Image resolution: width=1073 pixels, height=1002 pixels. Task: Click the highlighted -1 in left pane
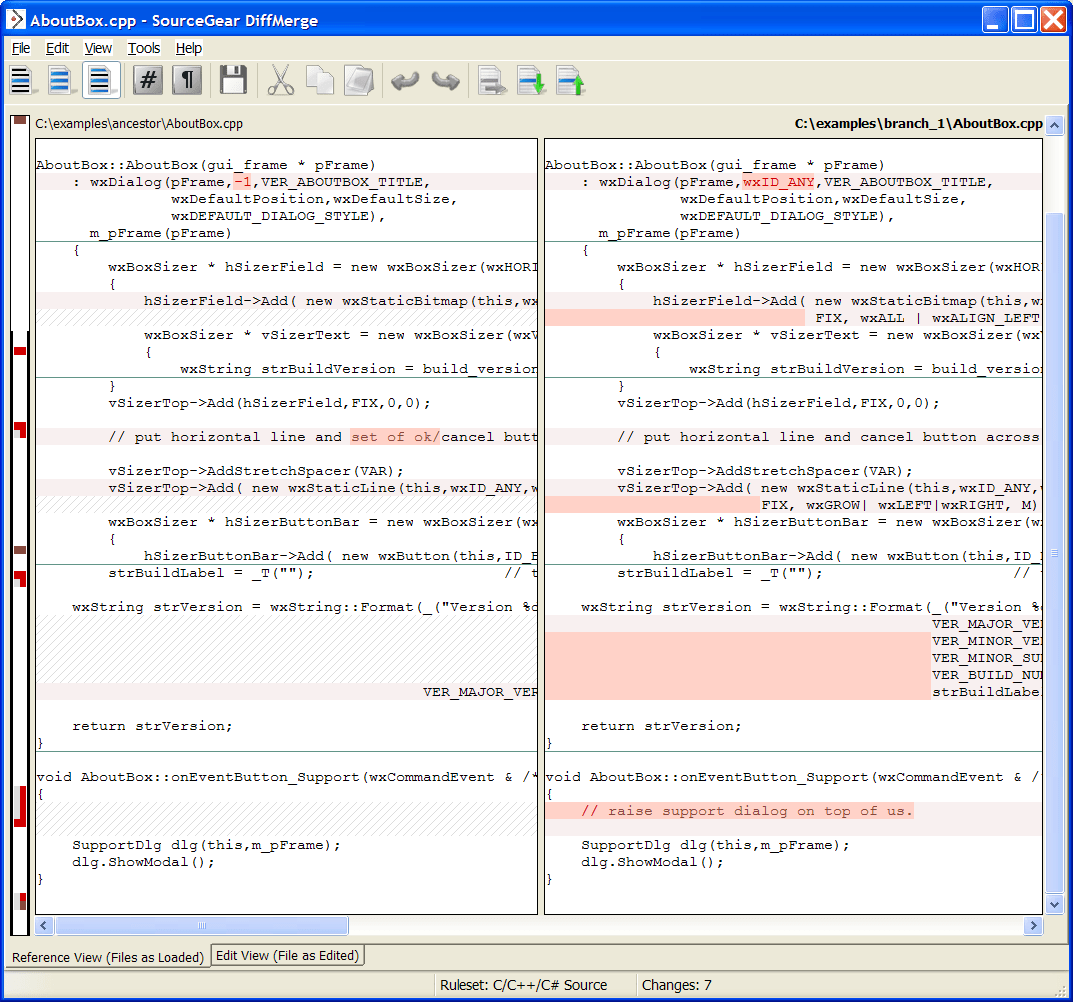pos(242,182)
